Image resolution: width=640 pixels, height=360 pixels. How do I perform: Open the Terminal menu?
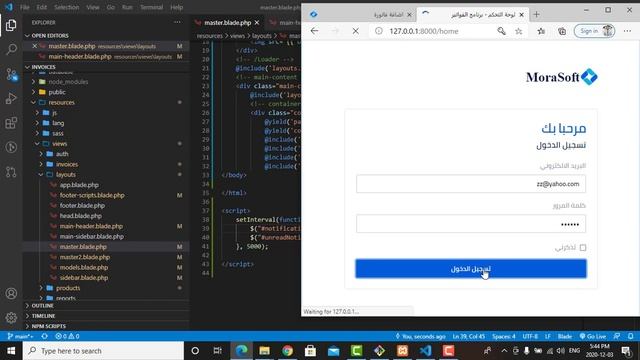point(151,7)
